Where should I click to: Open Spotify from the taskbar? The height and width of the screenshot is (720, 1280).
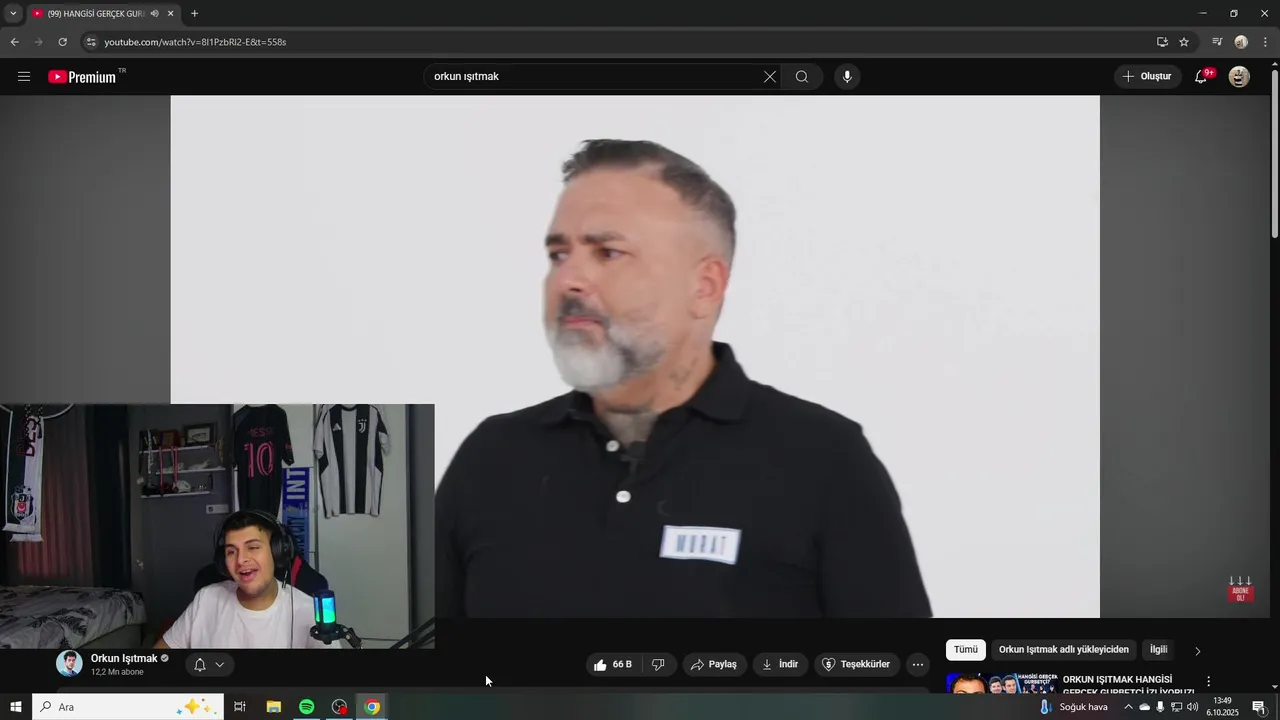click(x=307, y=707)
